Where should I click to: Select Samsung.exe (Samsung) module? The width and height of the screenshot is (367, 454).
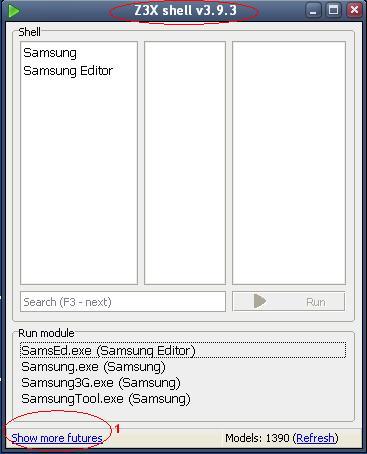(93, 367)
